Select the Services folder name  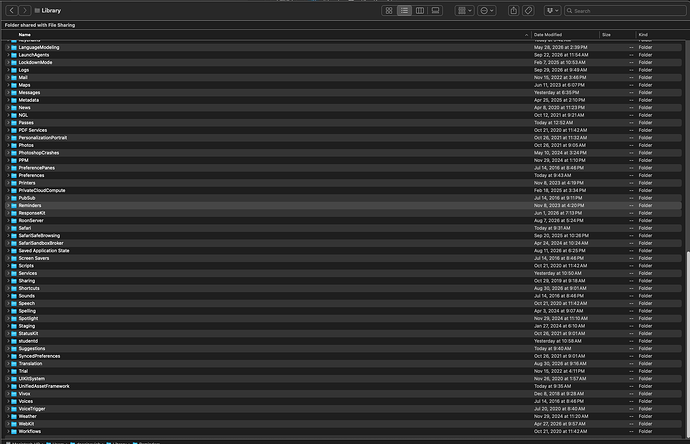[28, 273]
